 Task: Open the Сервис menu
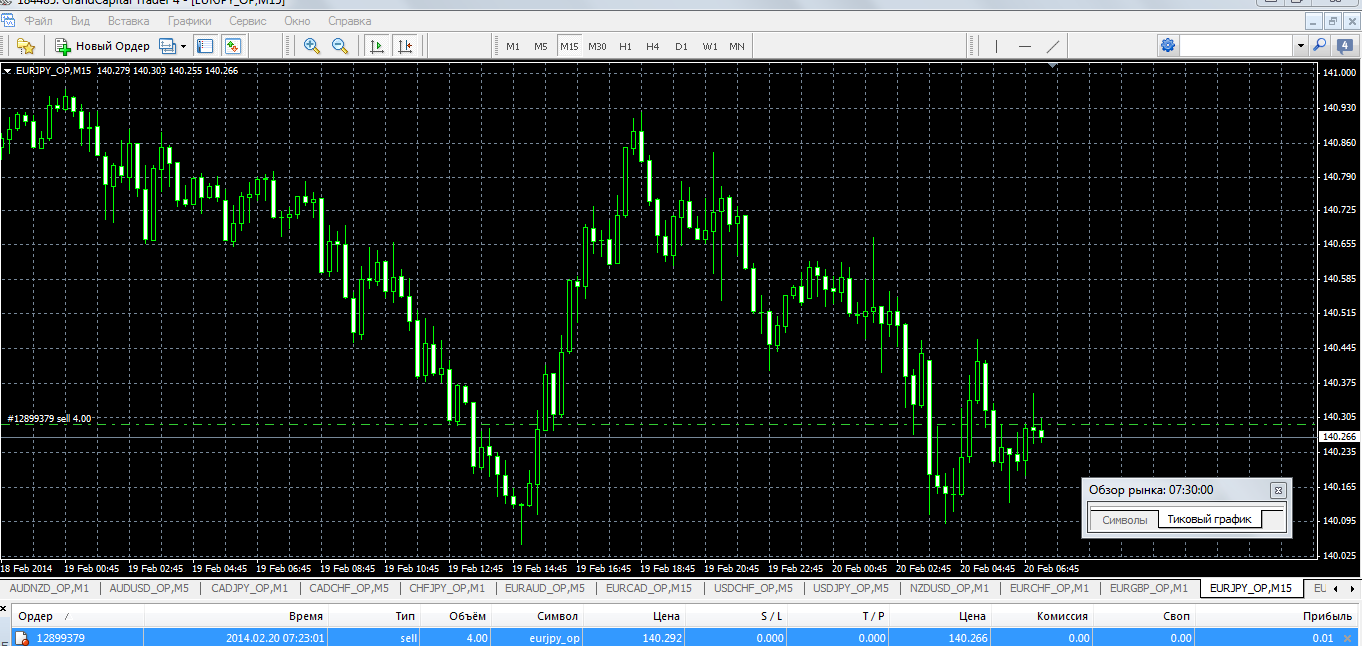click(x=247, y=20)
